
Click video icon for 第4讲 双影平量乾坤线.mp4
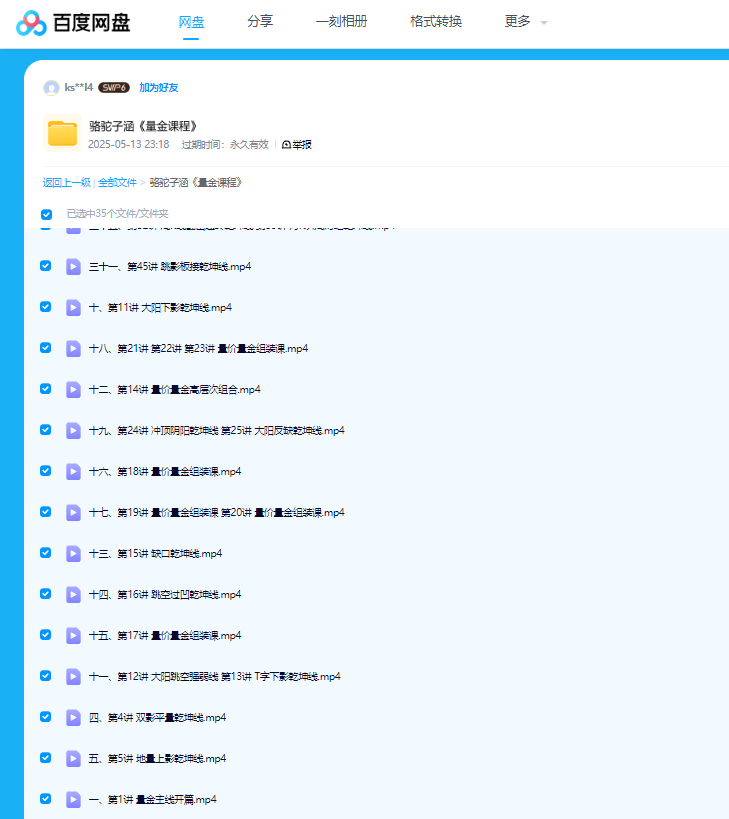(73, 717)
